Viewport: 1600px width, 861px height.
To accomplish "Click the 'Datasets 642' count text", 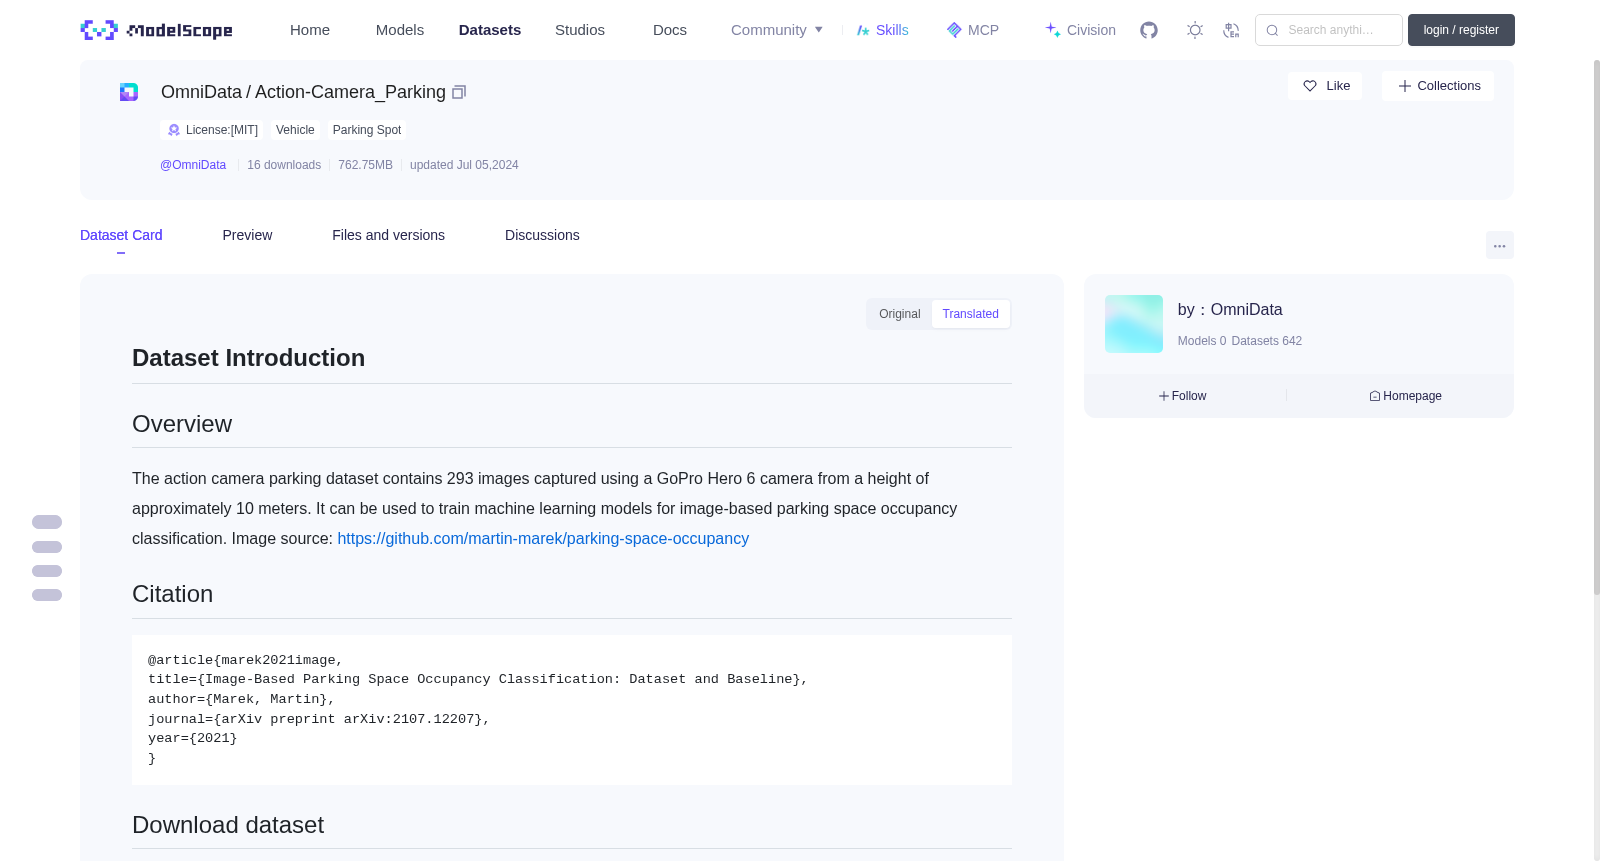I will pyautogui.click(x=1267, y=341).
